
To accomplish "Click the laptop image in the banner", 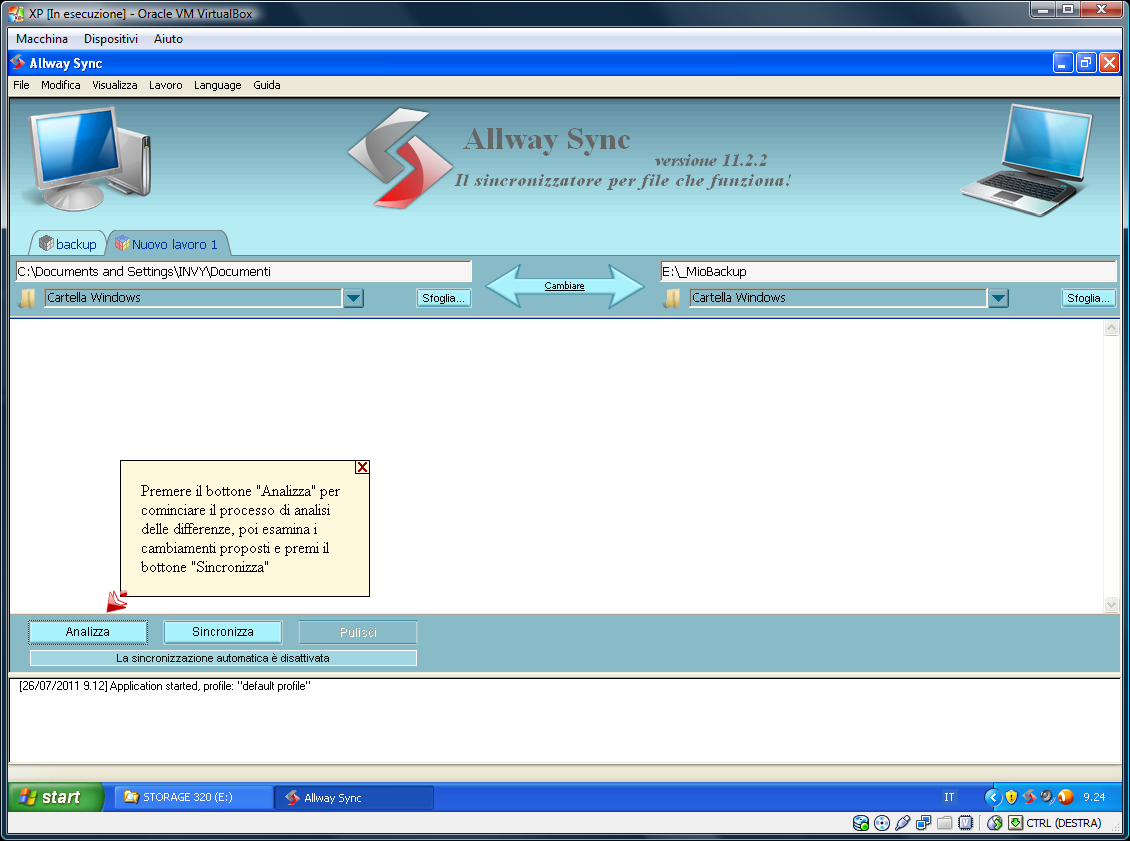I will coord(1027,160).
